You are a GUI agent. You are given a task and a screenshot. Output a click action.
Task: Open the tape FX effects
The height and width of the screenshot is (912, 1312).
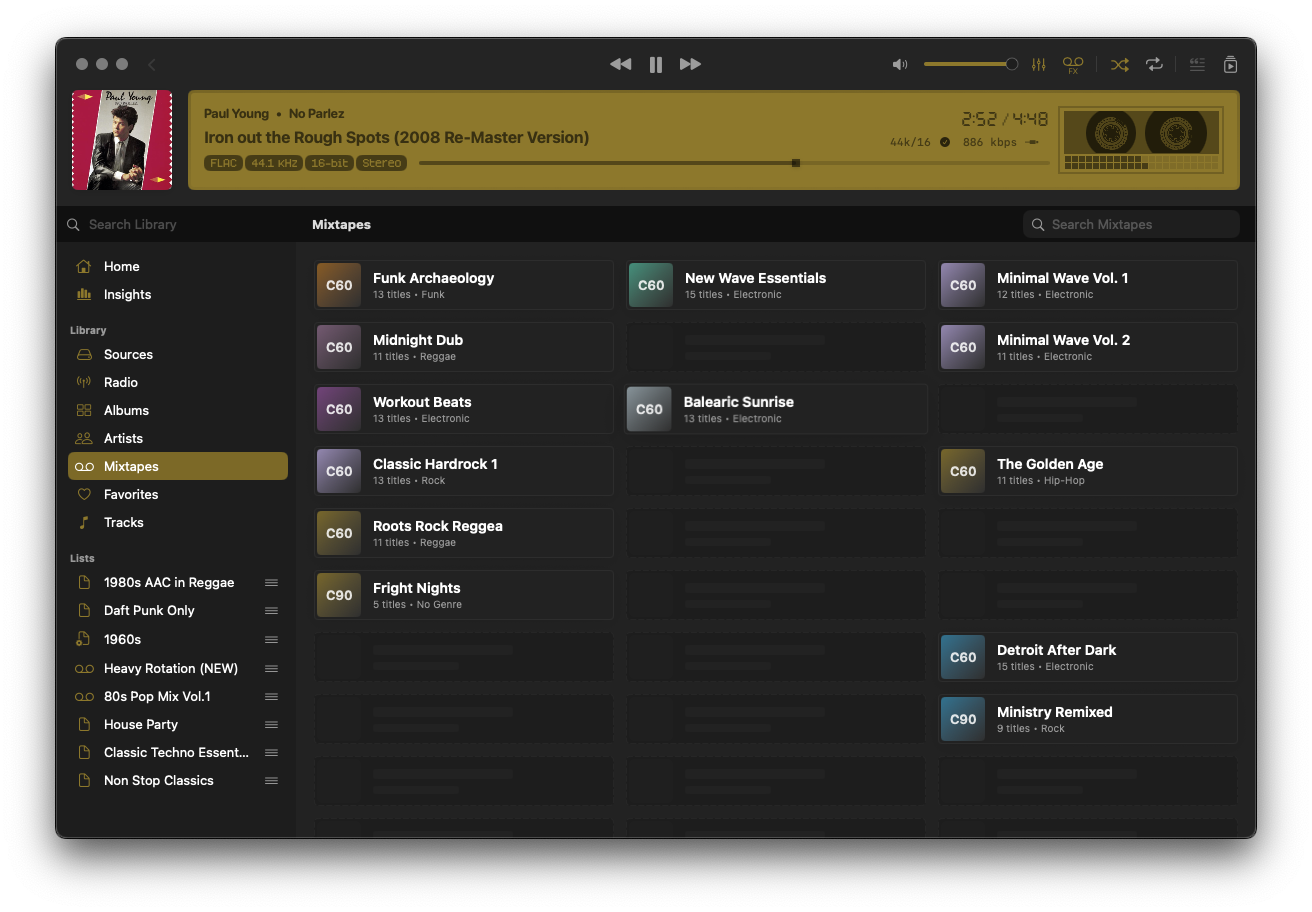tap(1073, 64)
